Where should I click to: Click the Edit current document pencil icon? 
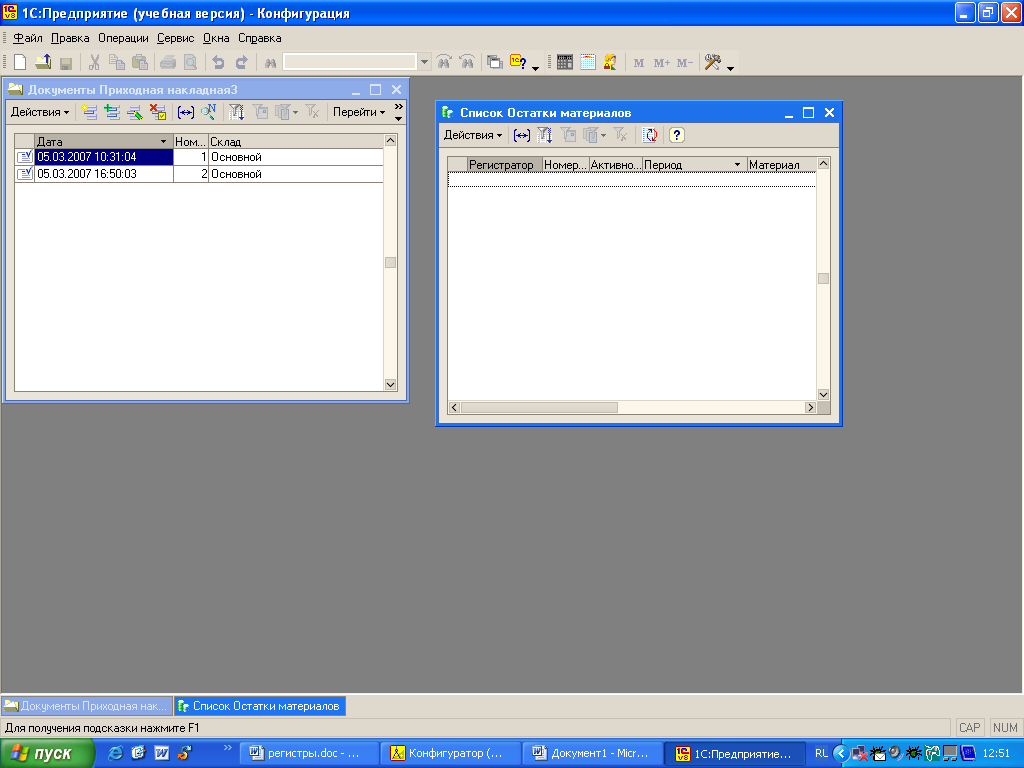[x=135, y=112]
